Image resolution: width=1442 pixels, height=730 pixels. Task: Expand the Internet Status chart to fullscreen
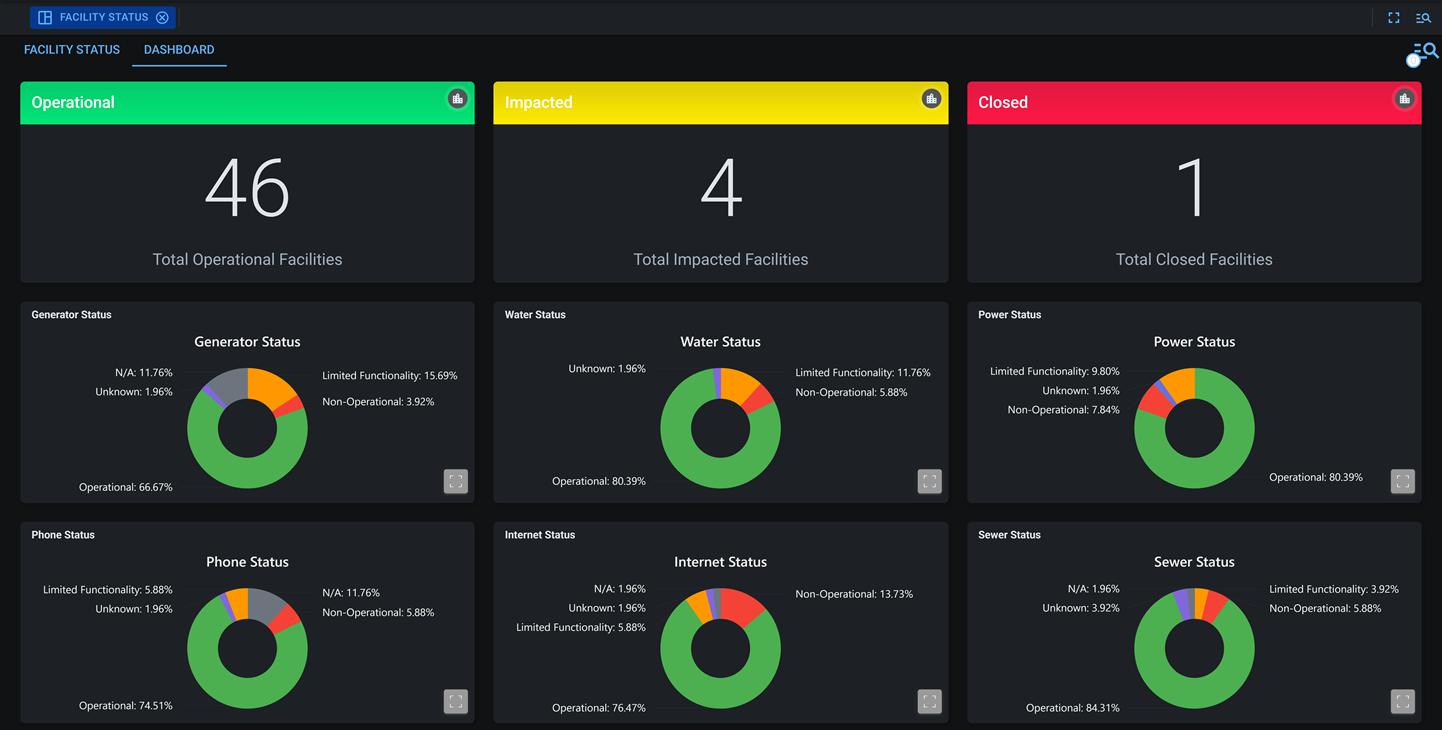pyautogui.click(x=929, y=701)
